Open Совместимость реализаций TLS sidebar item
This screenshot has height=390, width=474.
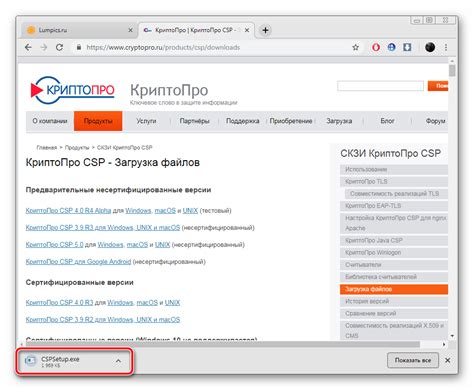tap(396, 193)
